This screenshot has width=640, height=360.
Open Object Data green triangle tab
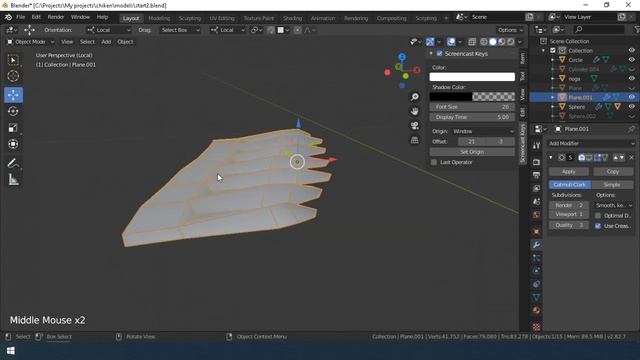536,297
